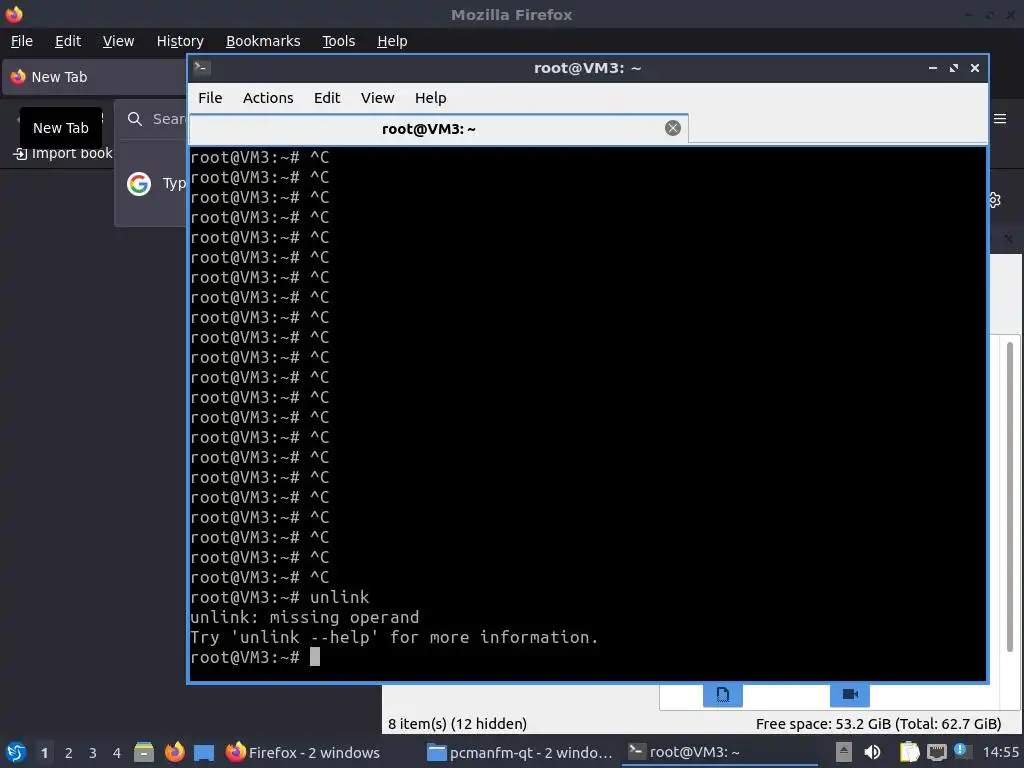Open the removable media eject tray icon
The width and height of the screenshot is (1024, 768).
pos(844,752)
